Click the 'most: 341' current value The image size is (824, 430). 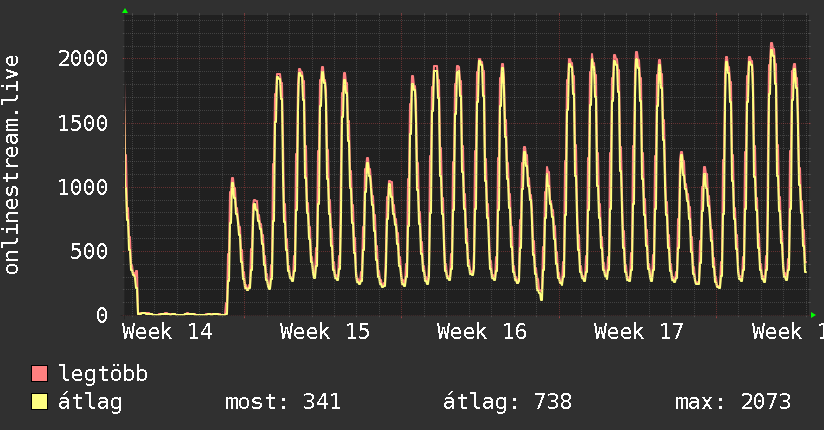click(283, 402)
